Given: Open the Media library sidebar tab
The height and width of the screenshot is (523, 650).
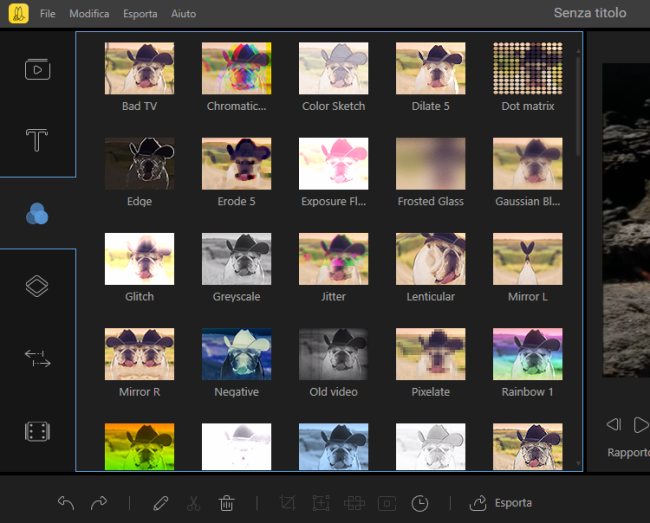Looking at the screenshot, I should [x=37, y=70].
